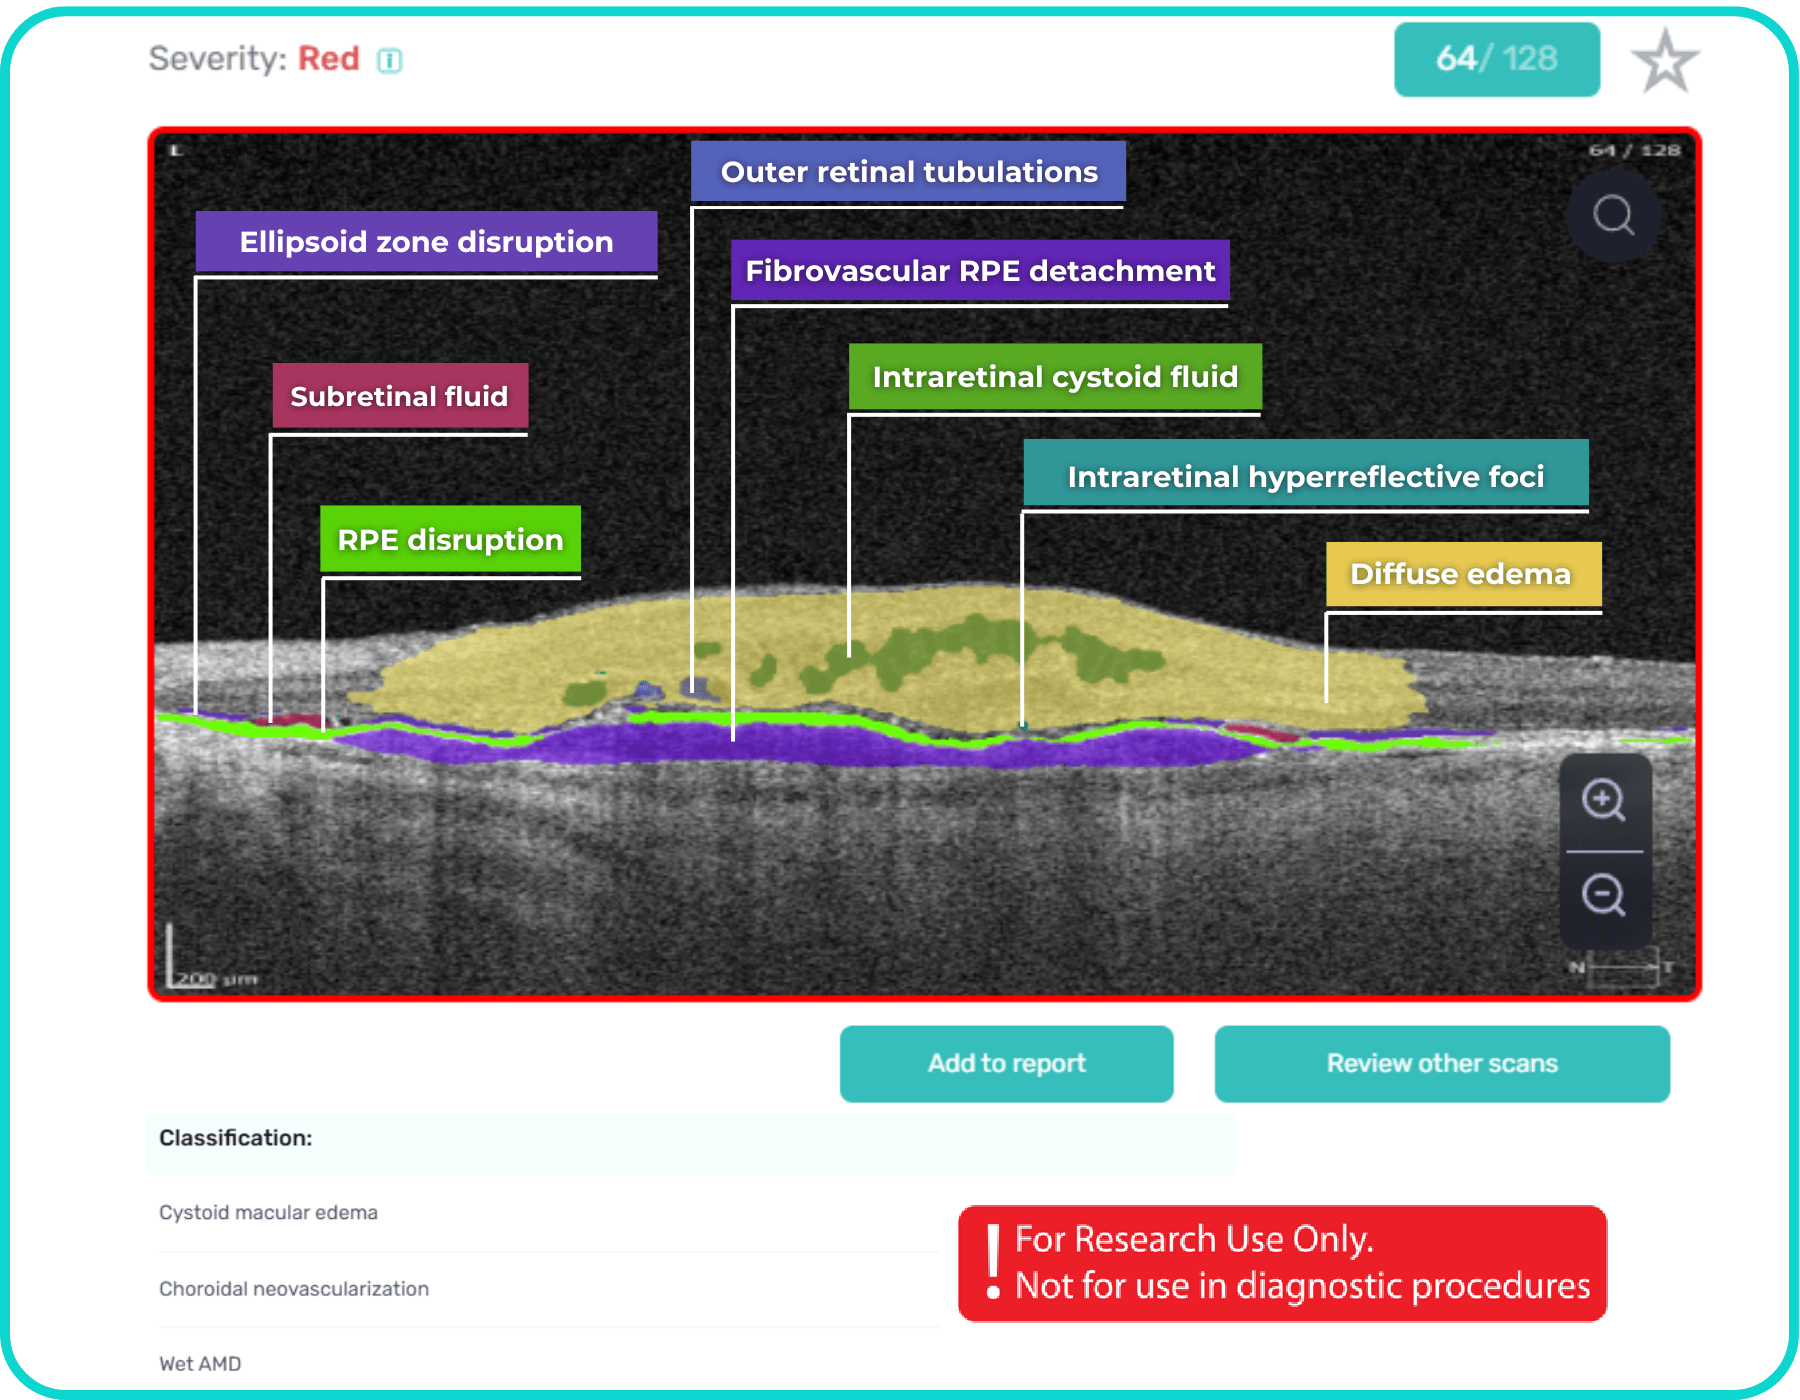Screen dimensions: 1800x1400
Task: Select the Ellipsoid zone disruption label
Action: [426, 242]
